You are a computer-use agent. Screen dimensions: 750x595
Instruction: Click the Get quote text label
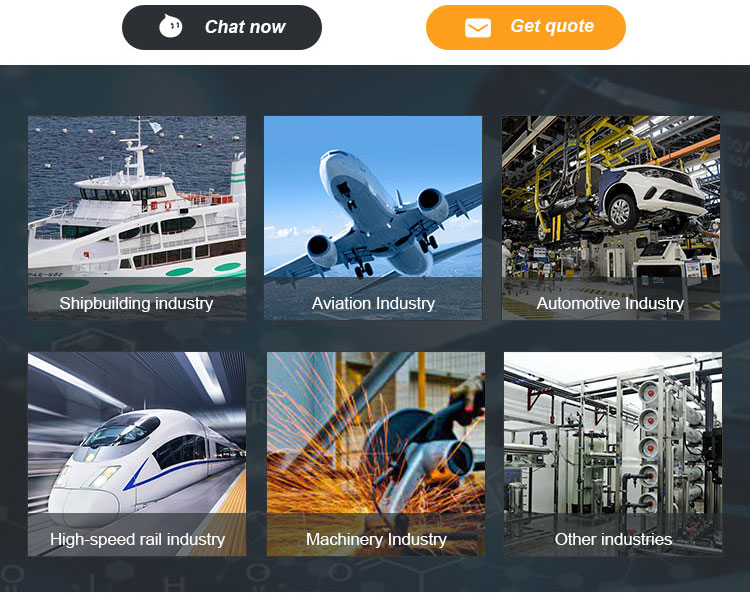552,26
